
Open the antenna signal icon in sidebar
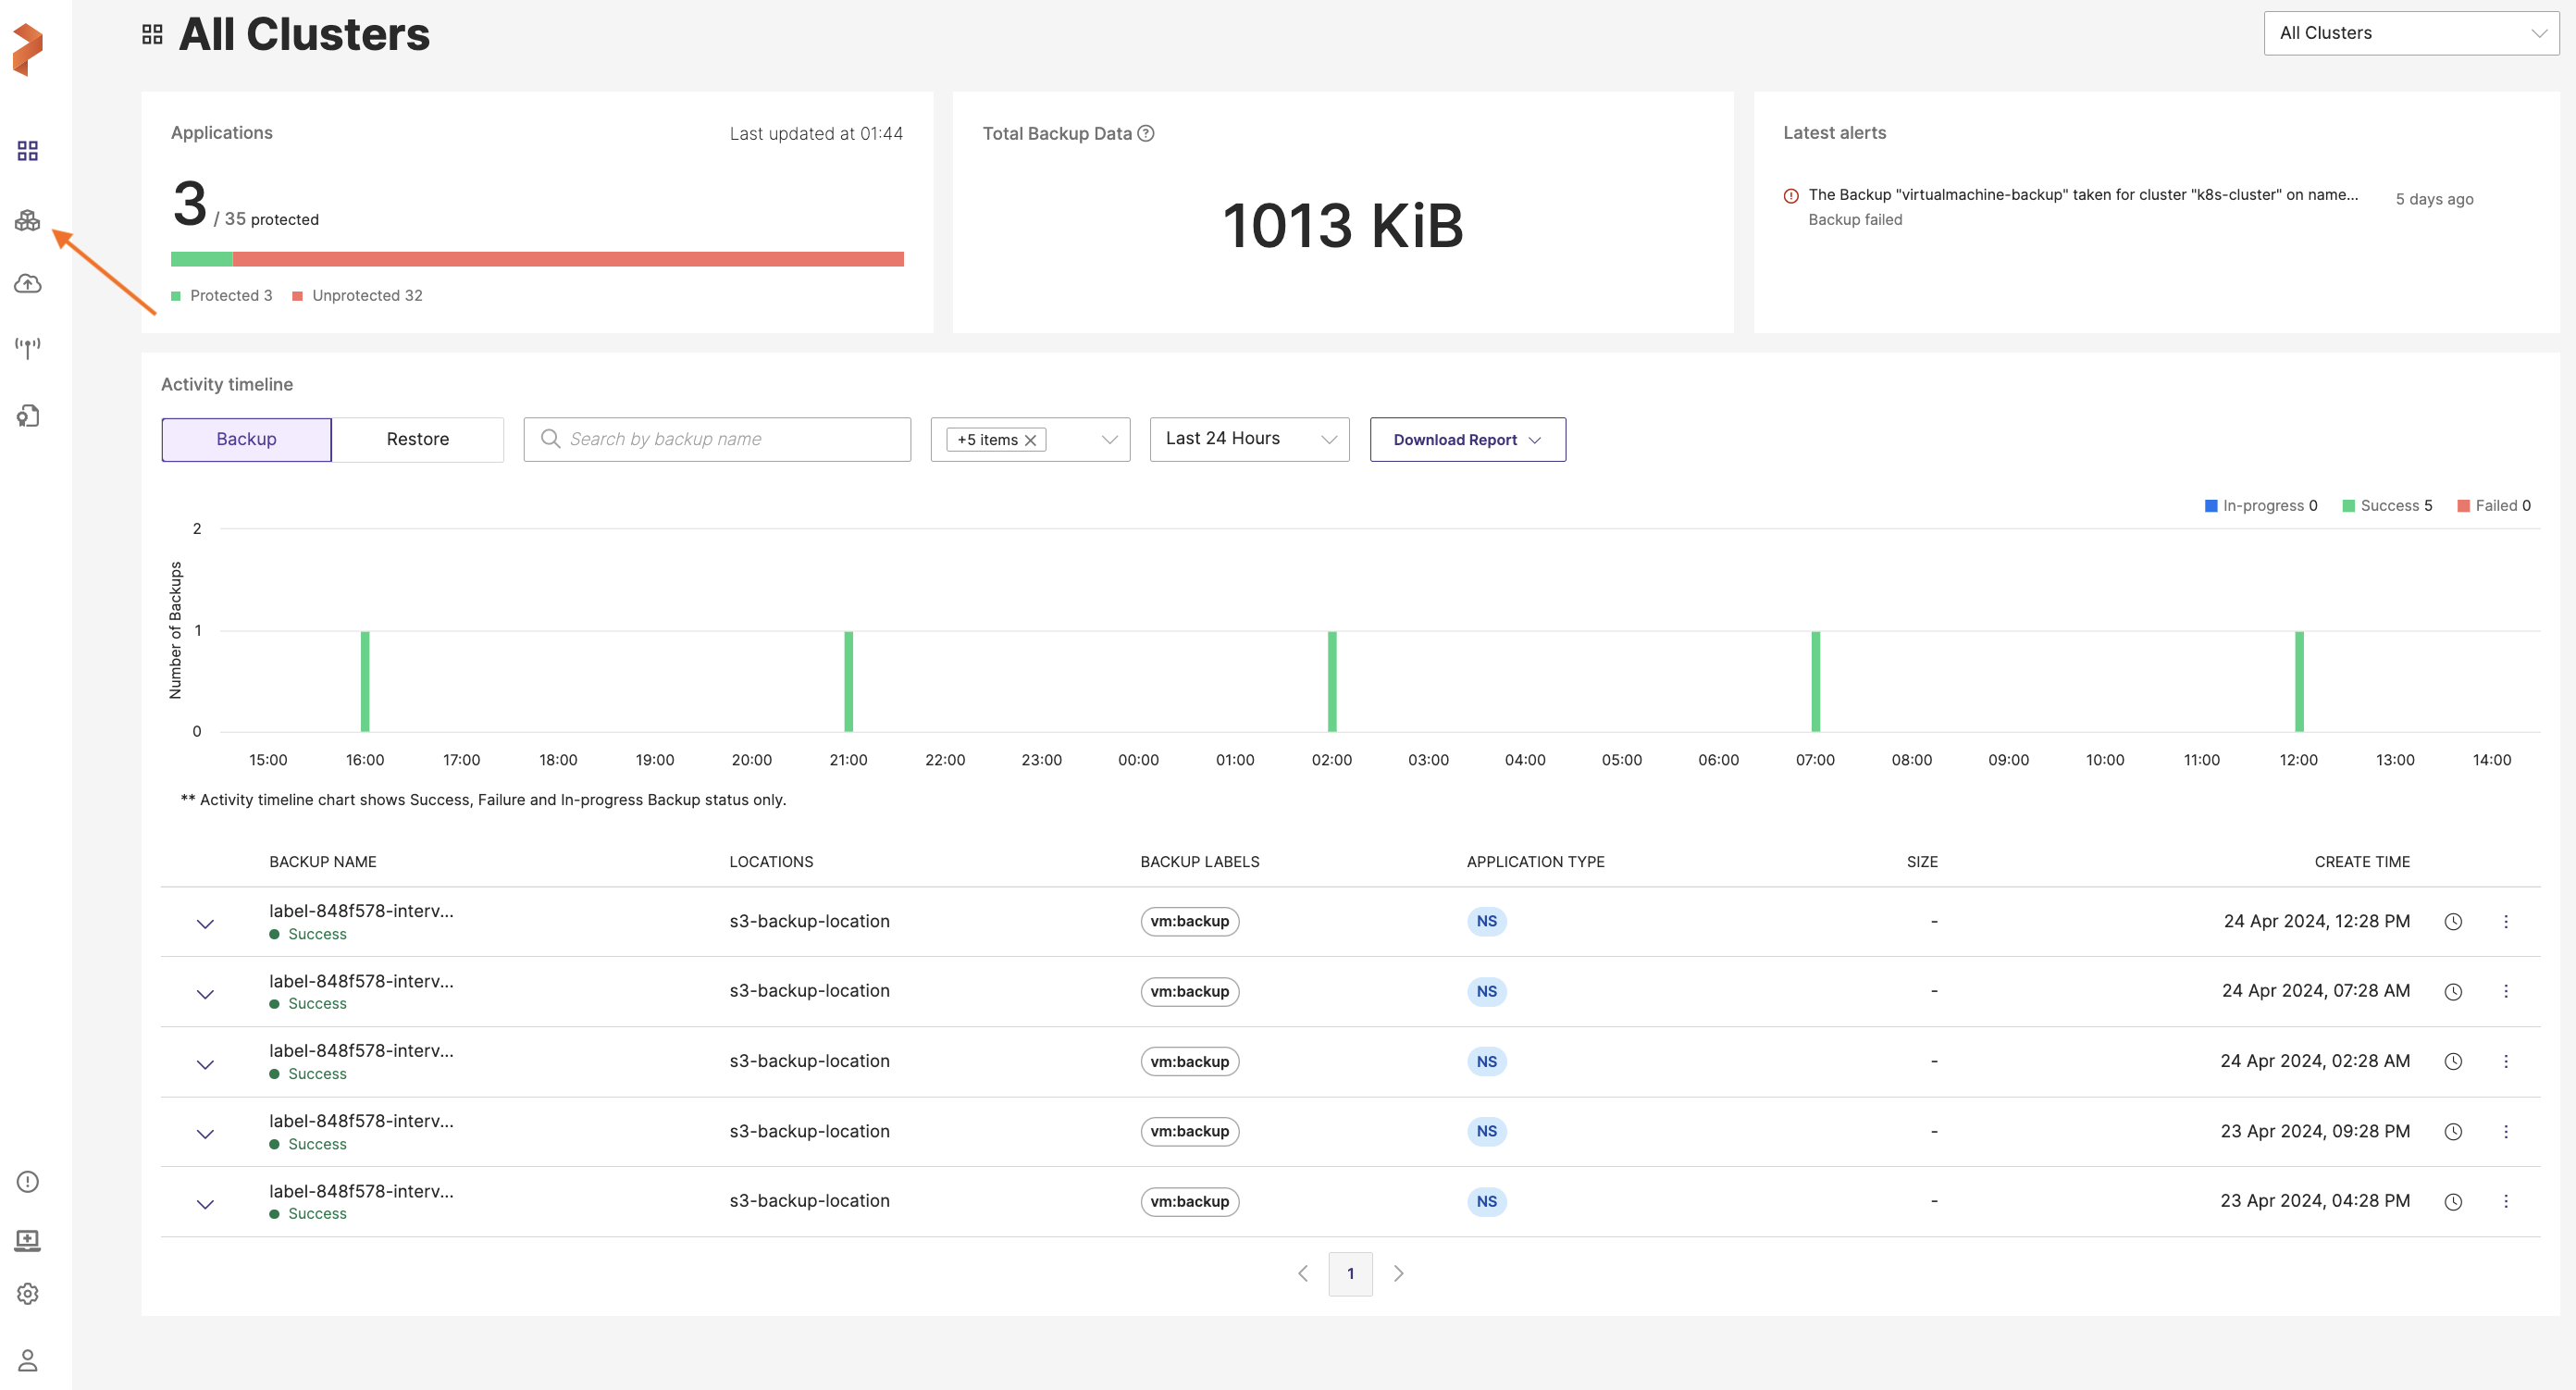pyautogui.click(x=28, y=348)
